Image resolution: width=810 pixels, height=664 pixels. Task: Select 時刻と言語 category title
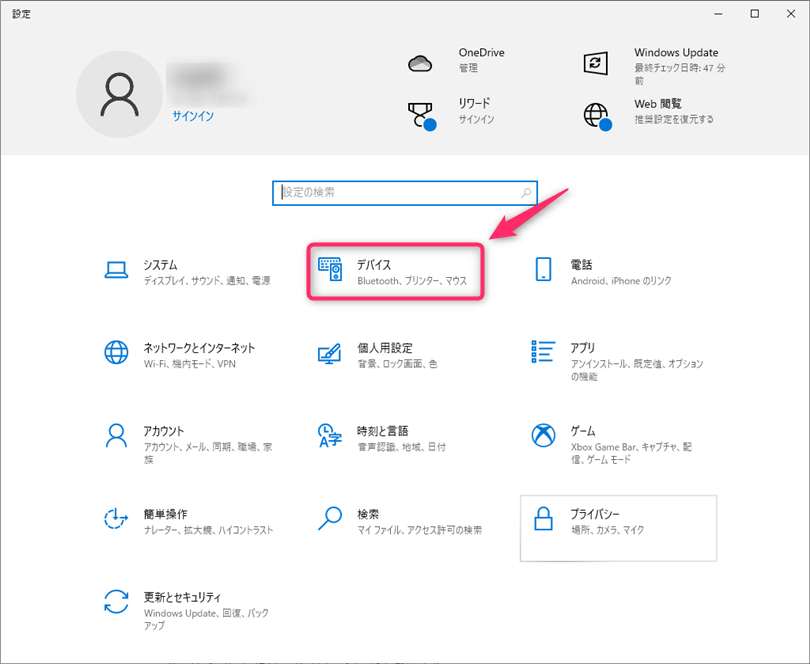coord(383,431)
